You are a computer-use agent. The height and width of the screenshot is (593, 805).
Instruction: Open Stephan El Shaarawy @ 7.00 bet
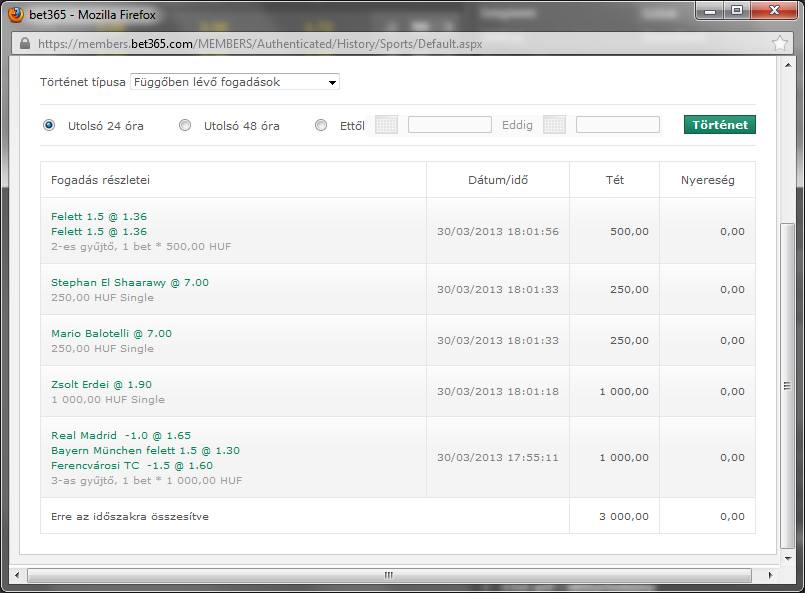coord(130,283)
